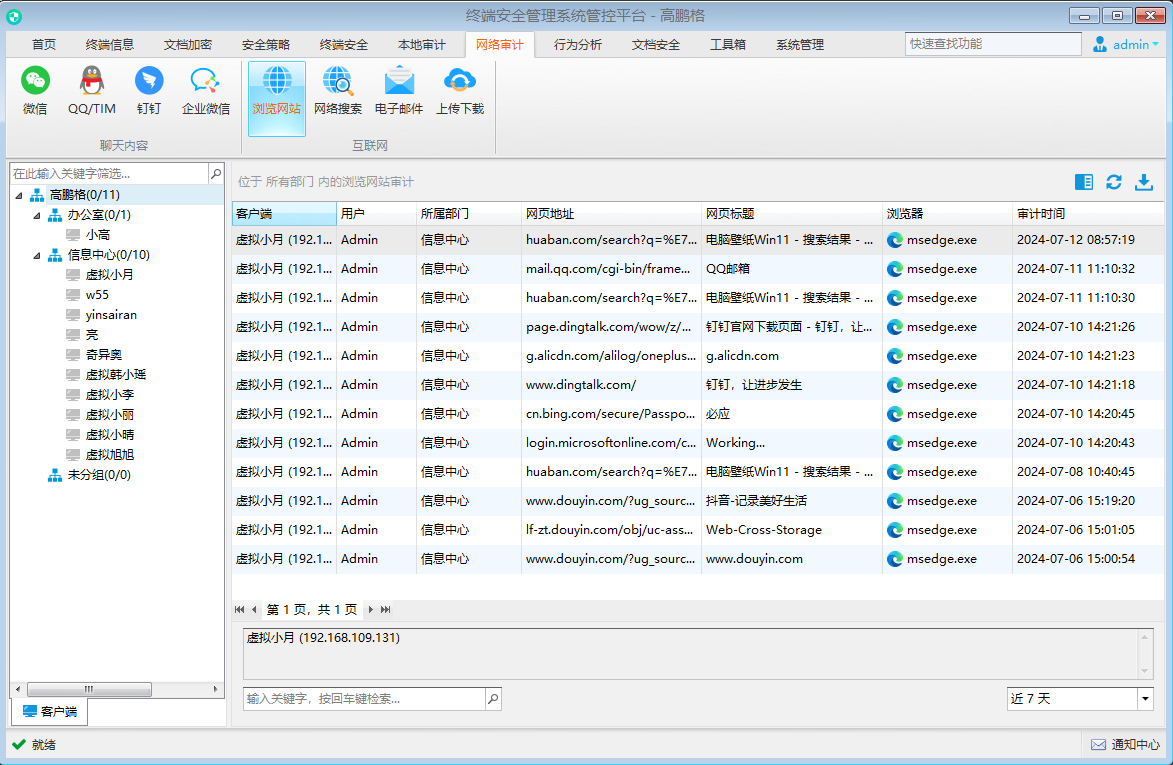This screenshot has width=1173, height=765.
Task: Switch to the 文档安全 tab
Action: pos(655,45)
